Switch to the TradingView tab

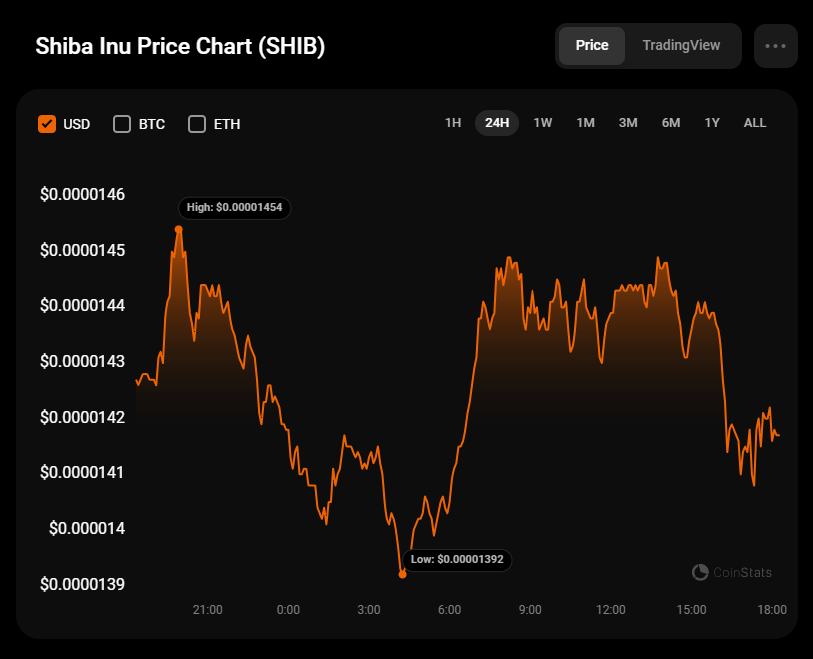(681, 46)
